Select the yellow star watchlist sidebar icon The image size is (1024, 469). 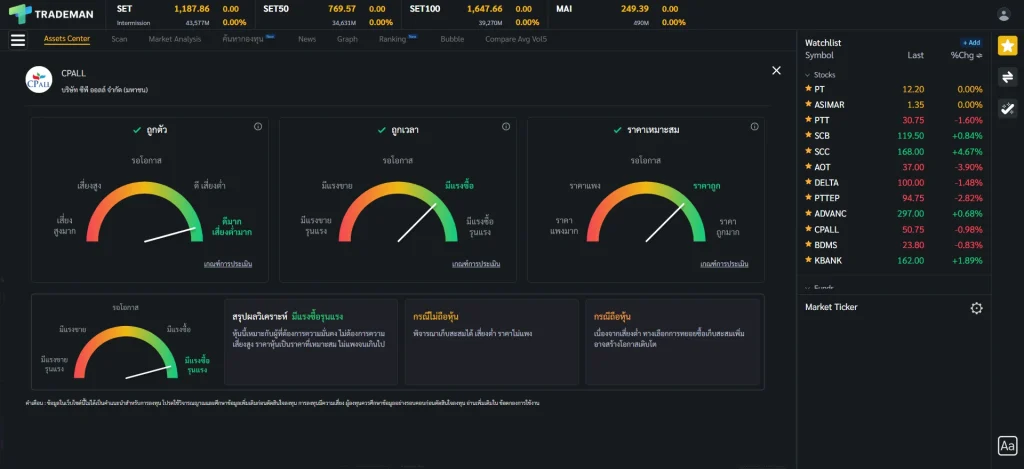coord(1007,46)
